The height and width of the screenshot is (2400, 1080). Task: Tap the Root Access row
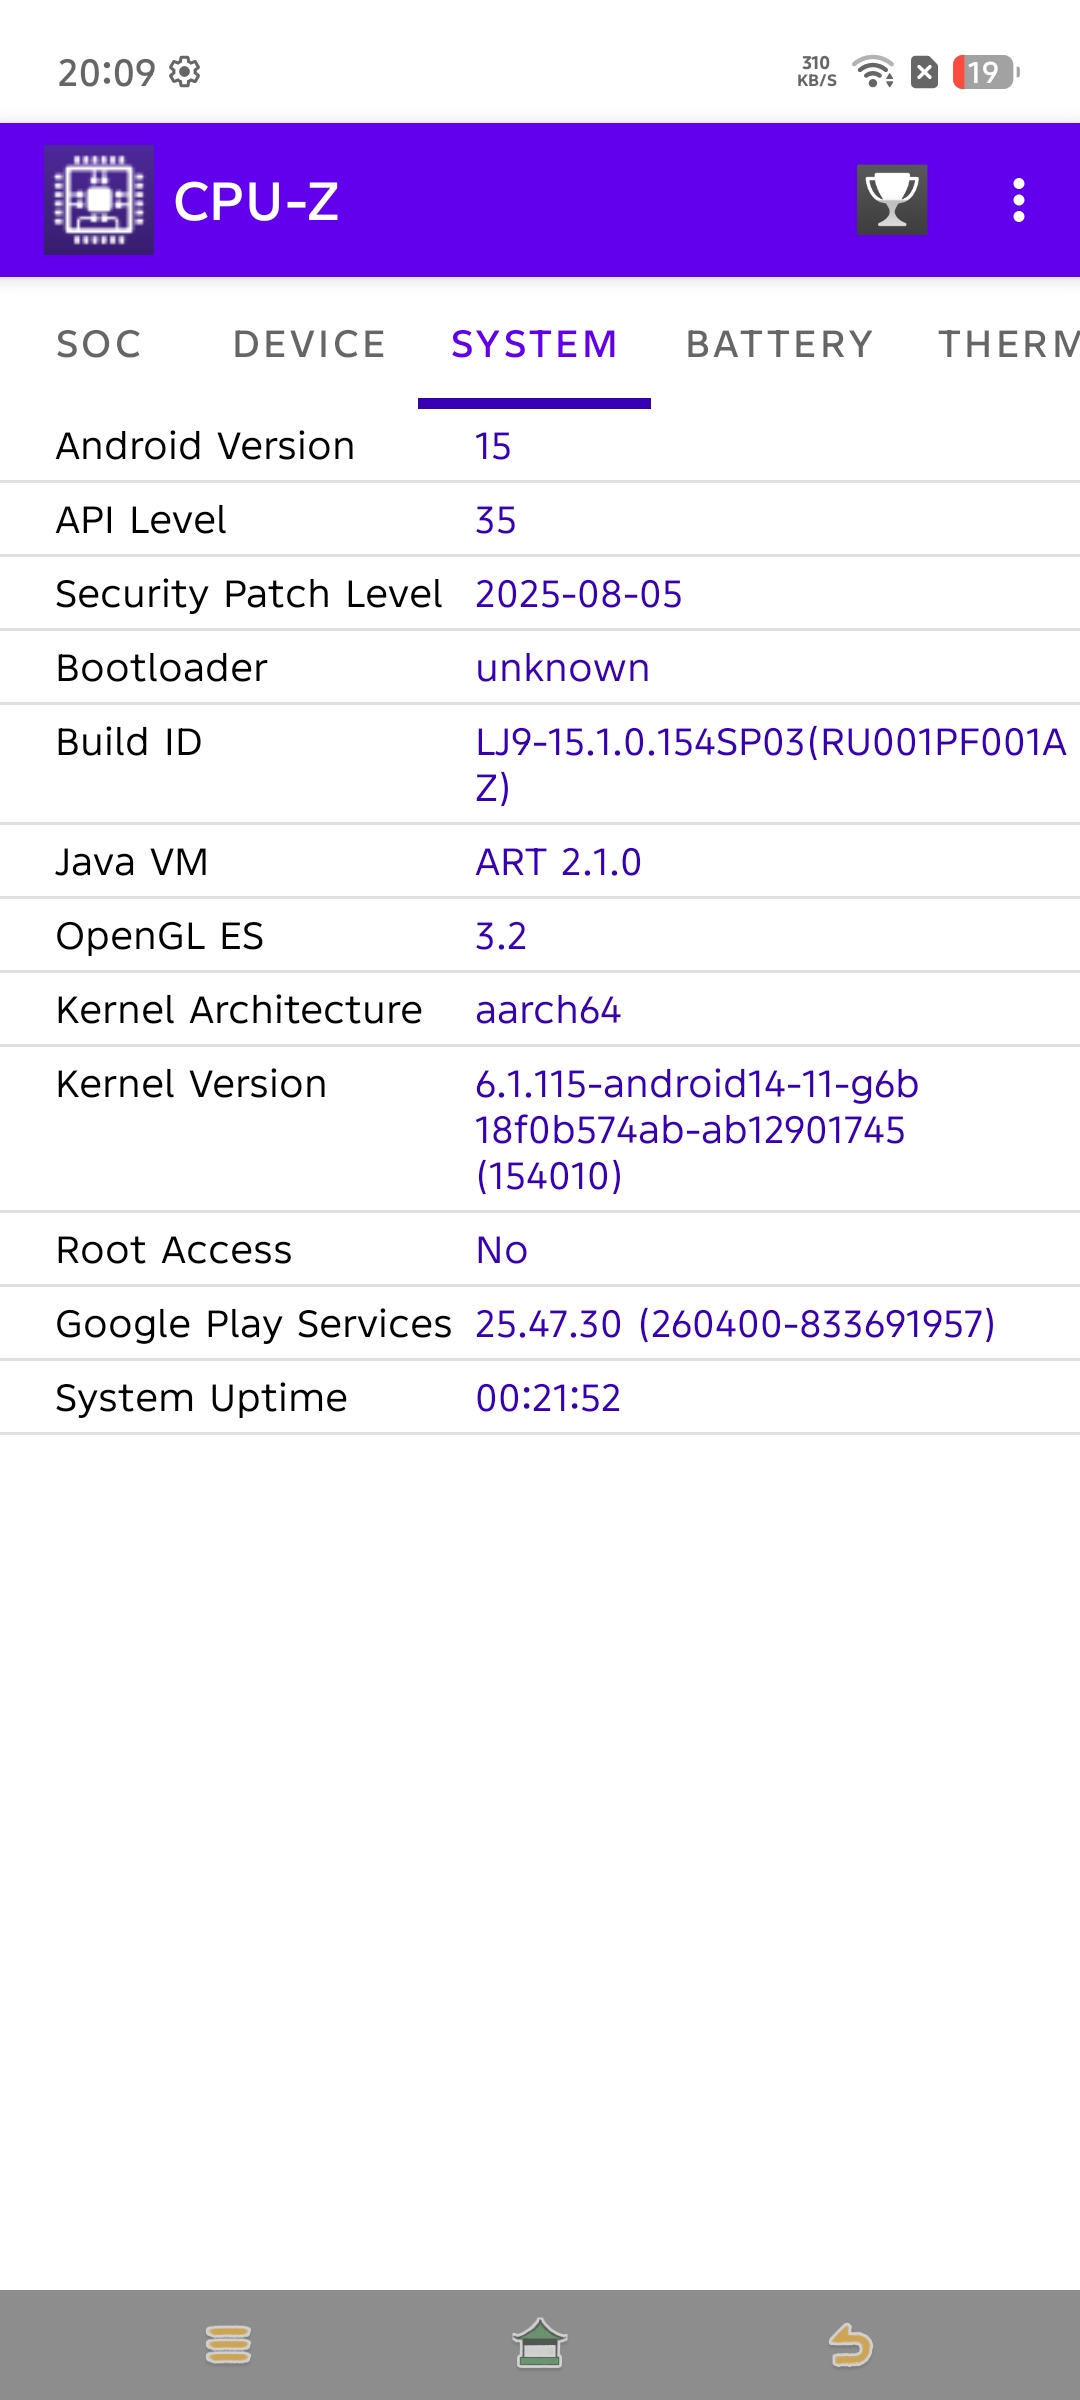tap(540, 1250)
